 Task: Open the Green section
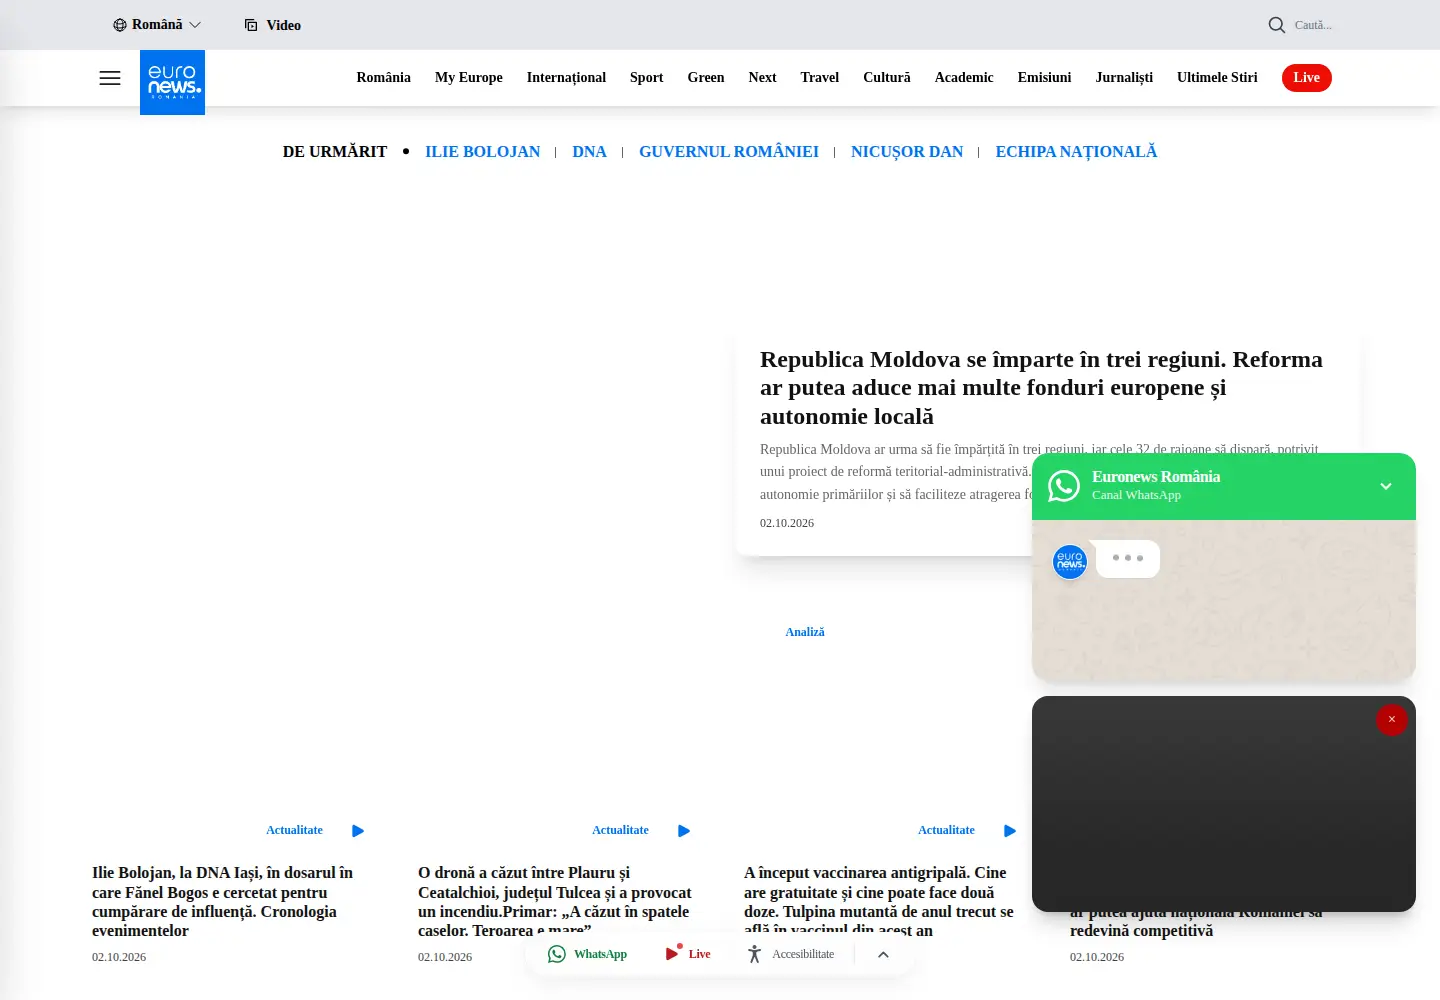tap(706, 77)
